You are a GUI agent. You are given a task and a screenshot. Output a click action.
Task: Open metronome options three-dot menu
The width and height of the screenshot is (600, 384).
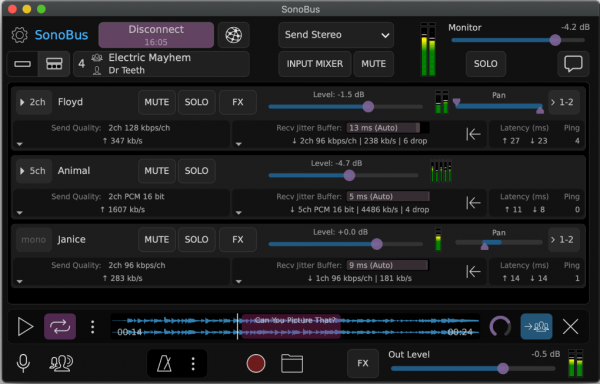click(193, 364)
